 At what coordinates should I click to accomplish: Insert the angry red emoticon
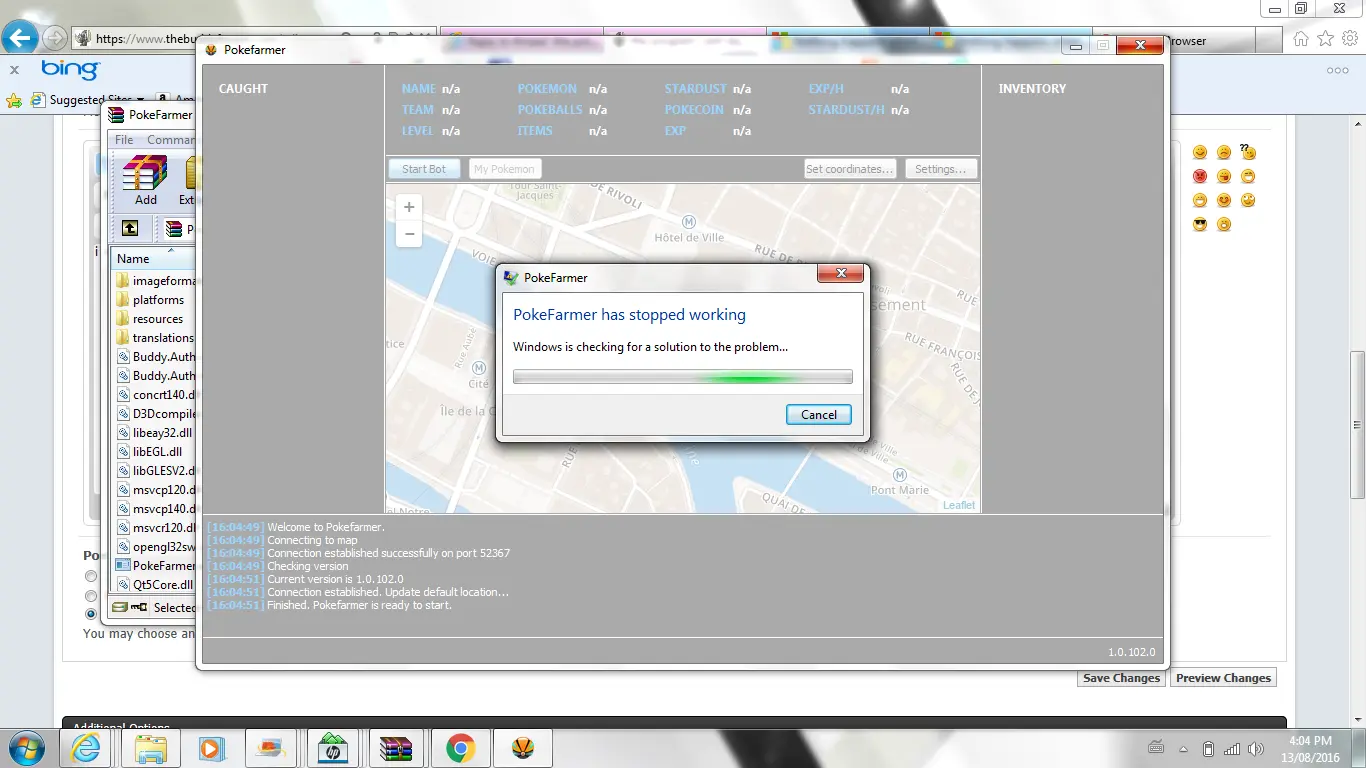[x=1200, y=176]
